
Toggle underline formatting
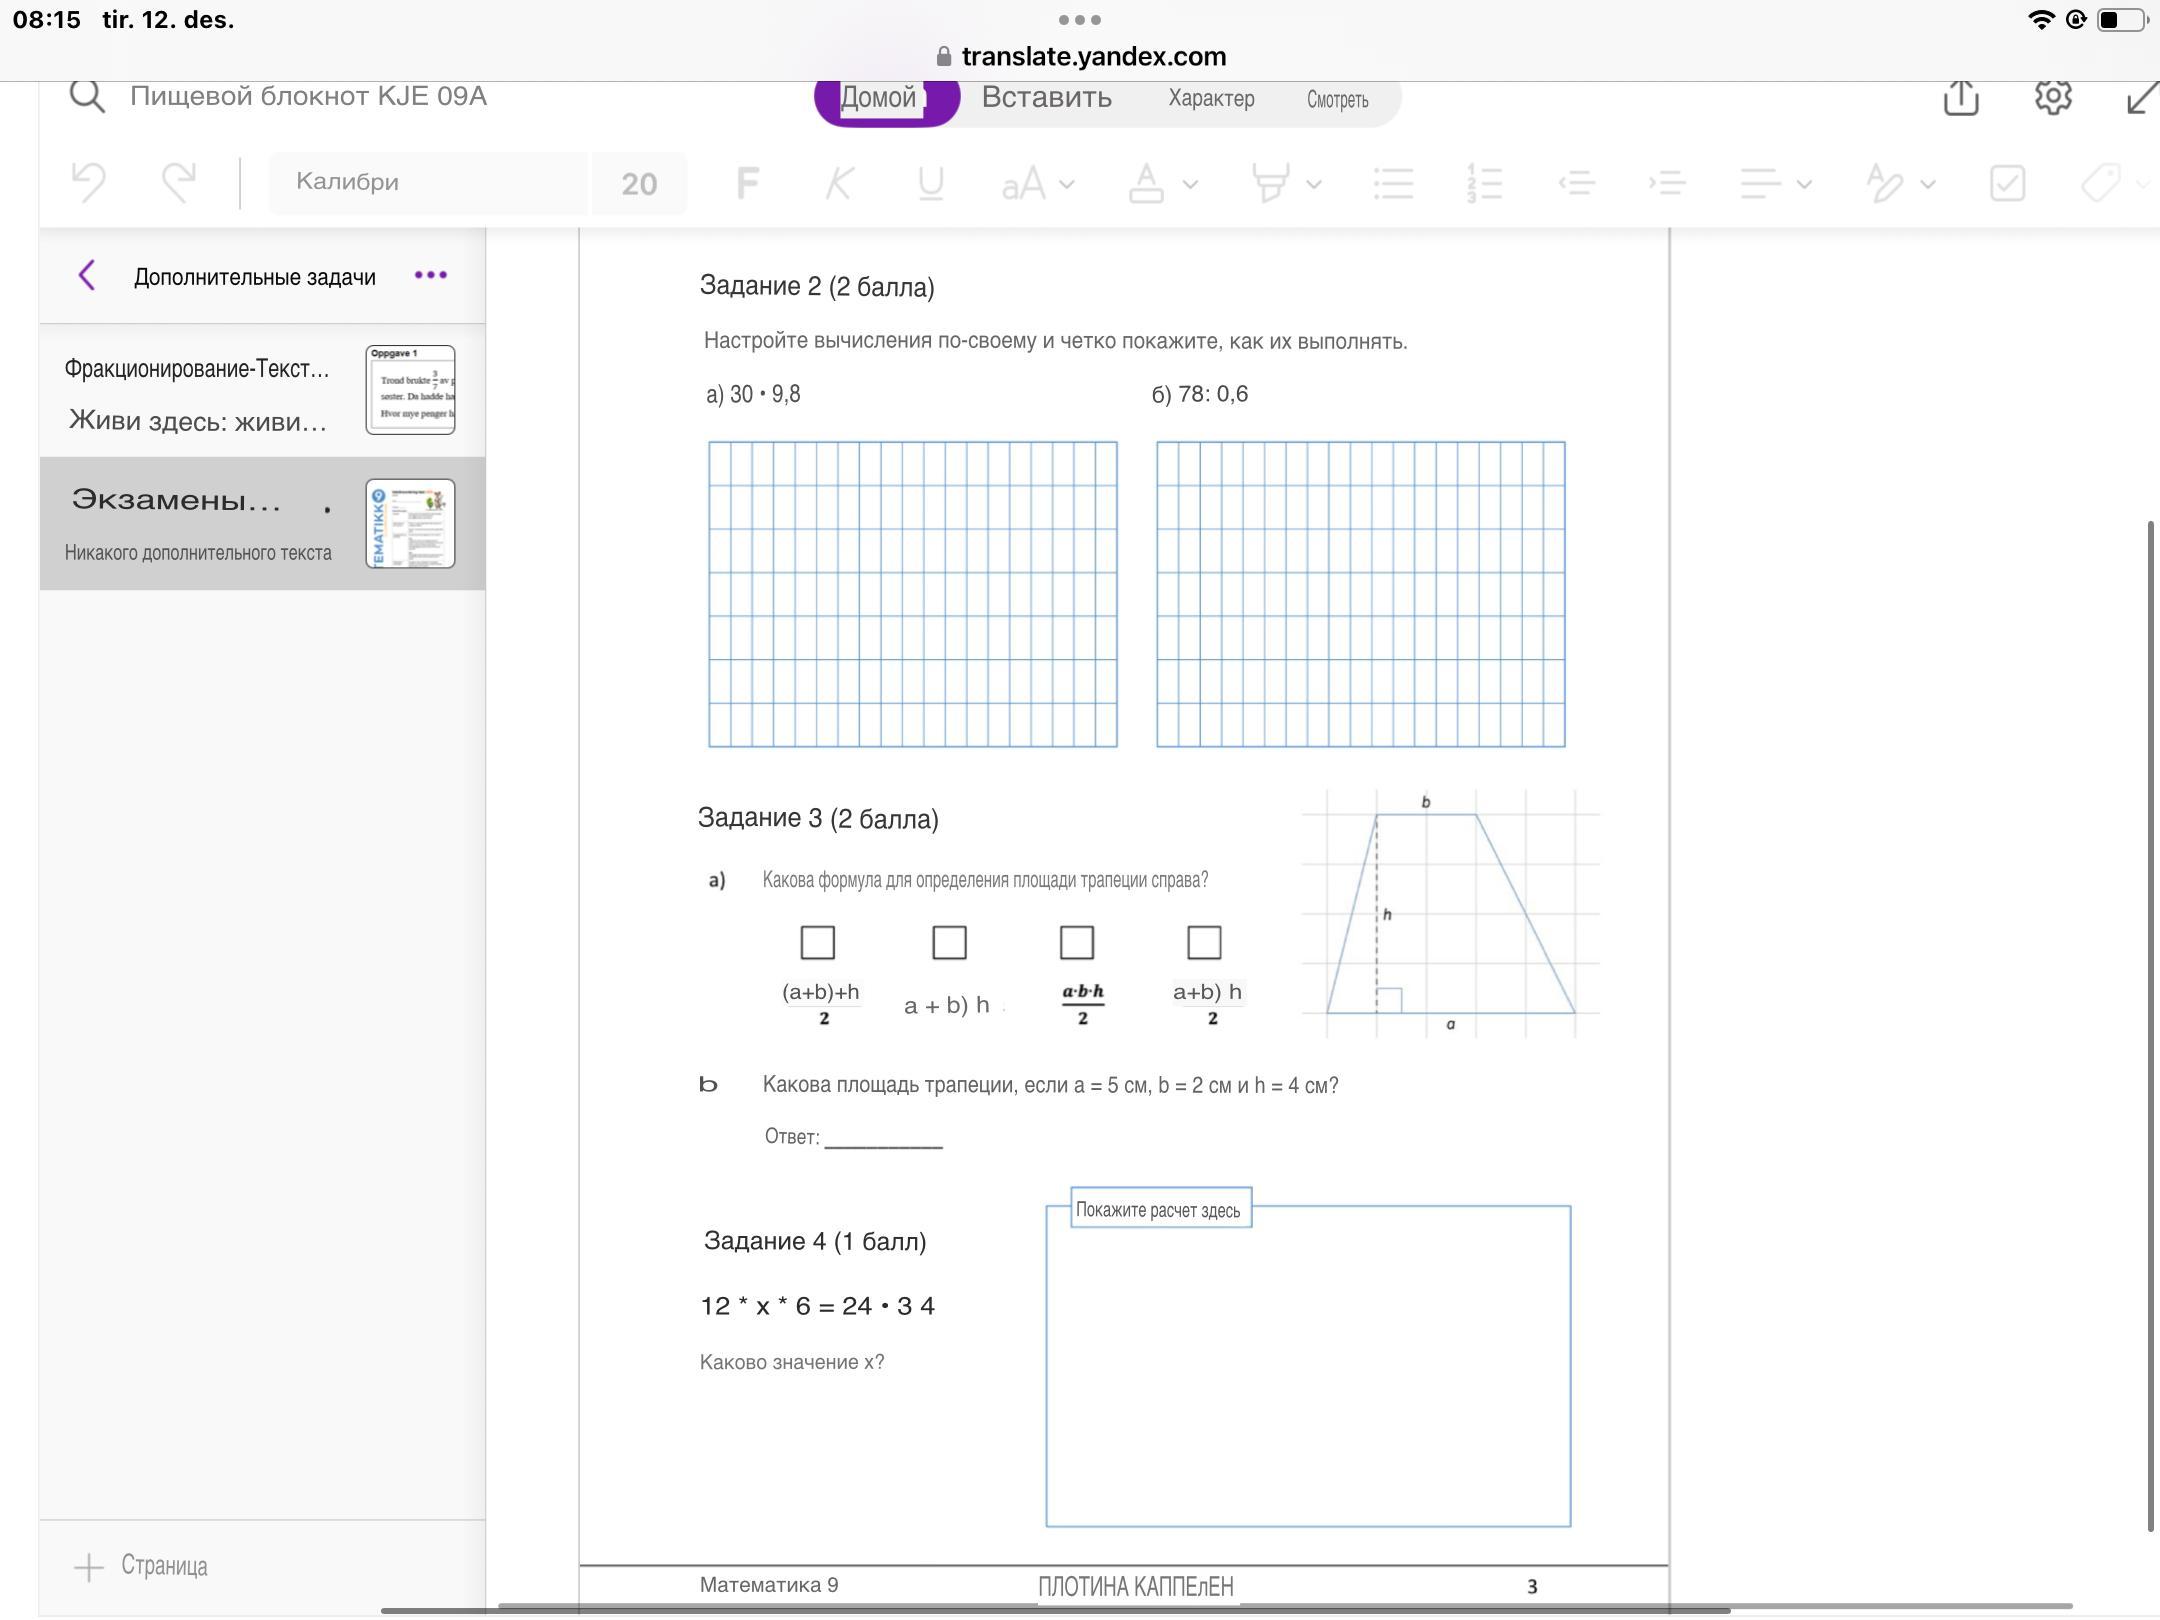click(x=930, y=183)
